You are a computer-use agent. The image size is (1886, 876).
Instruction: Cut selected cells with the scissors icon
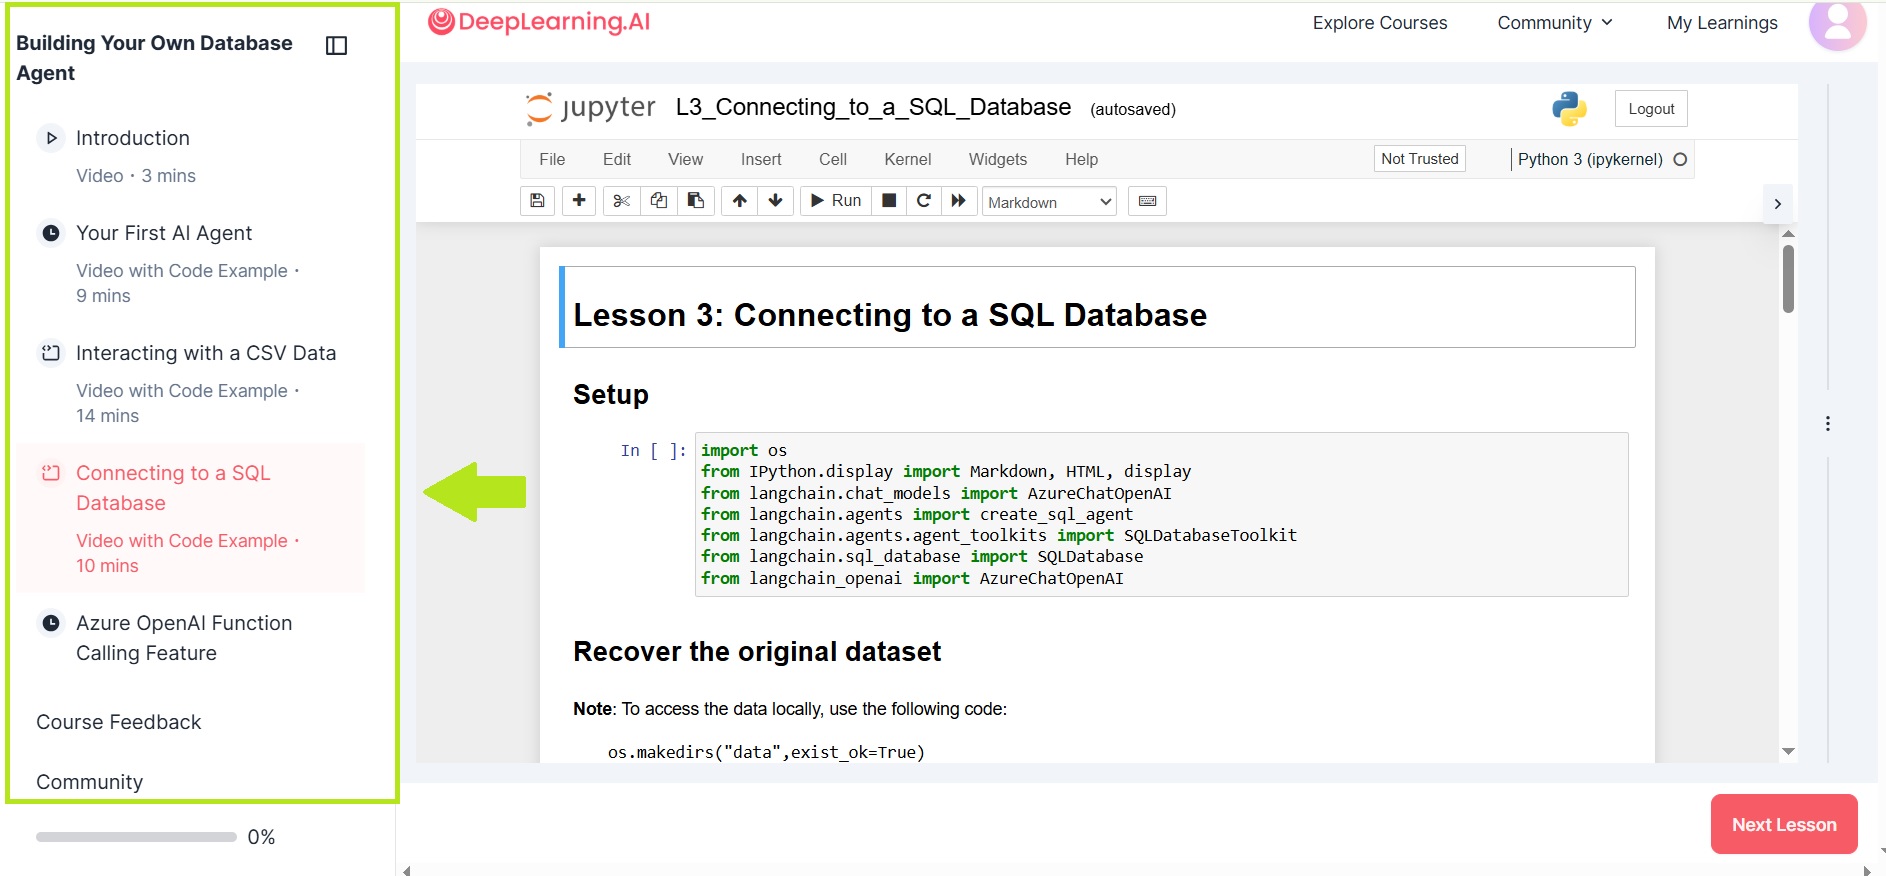621,201
